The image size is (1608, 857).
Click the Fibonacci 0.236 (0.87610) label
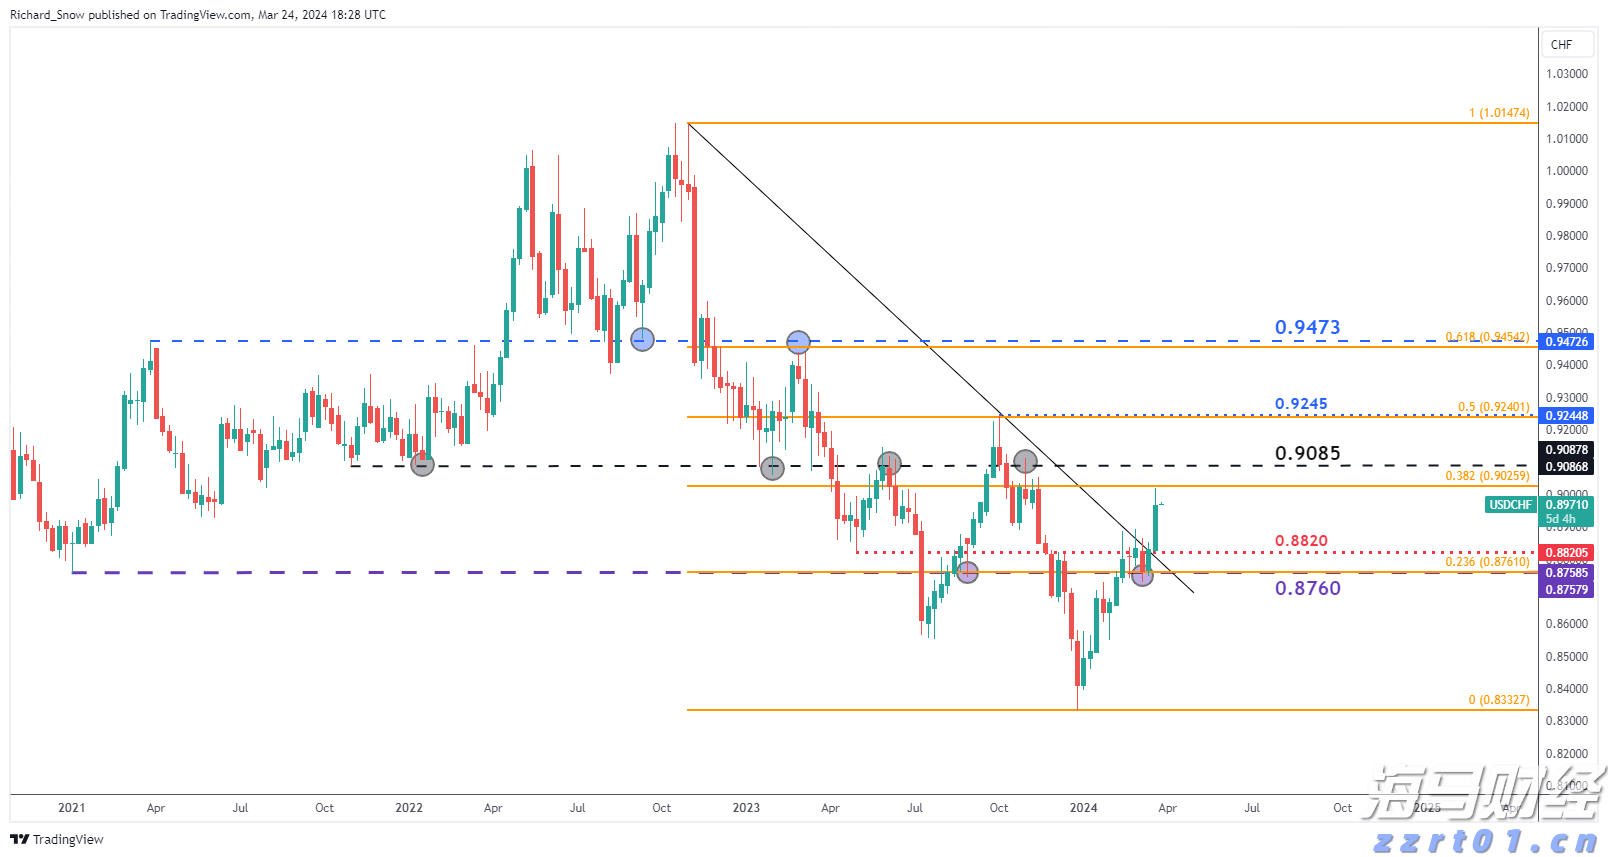point(1487,562)
